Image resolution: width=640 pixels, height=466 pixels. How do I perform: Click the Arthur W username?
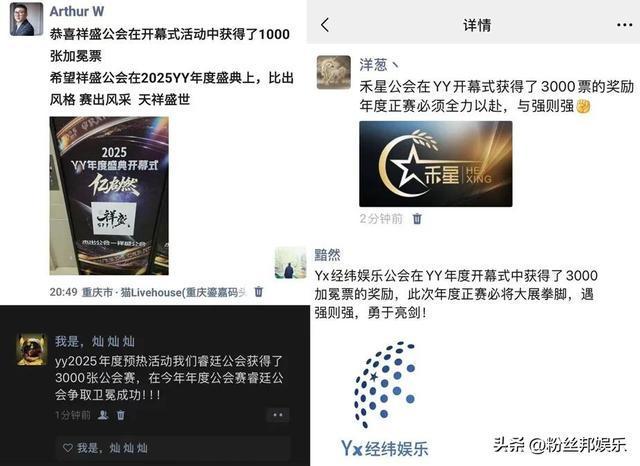[x=77, y=11]
